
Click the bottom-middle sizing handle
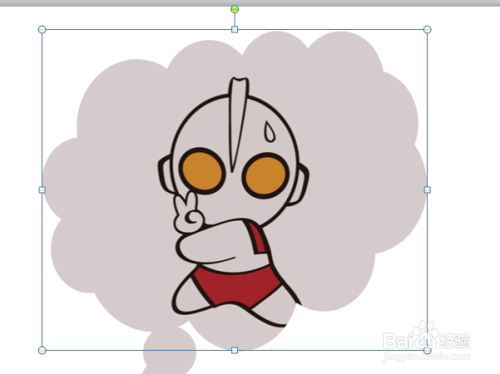click(235, 350)
